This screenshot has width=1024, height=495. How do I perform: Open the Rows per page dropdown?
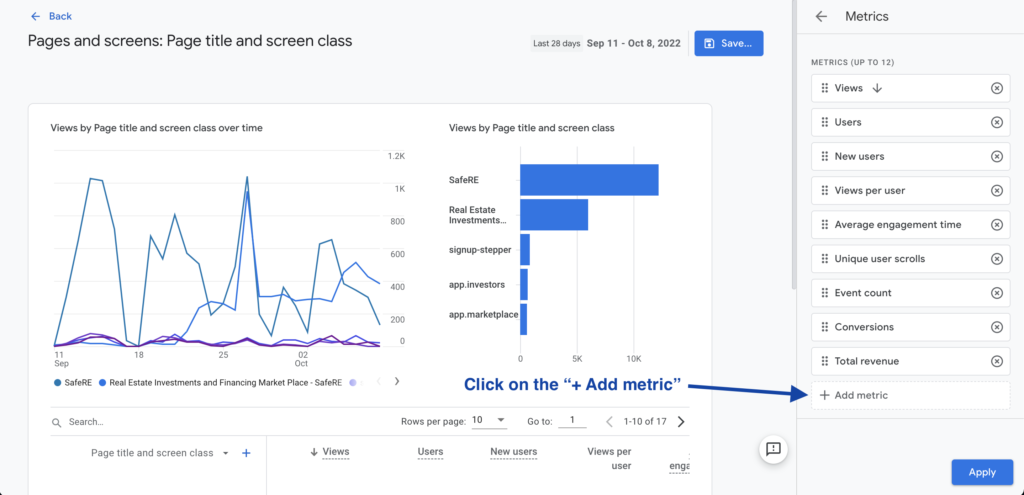pos(488,421)
